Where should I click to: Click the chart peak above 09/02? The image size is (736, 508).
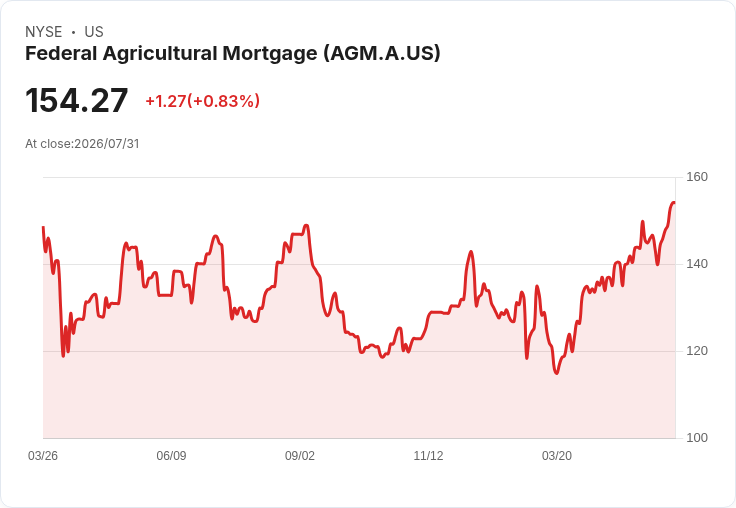click(306, 225)
